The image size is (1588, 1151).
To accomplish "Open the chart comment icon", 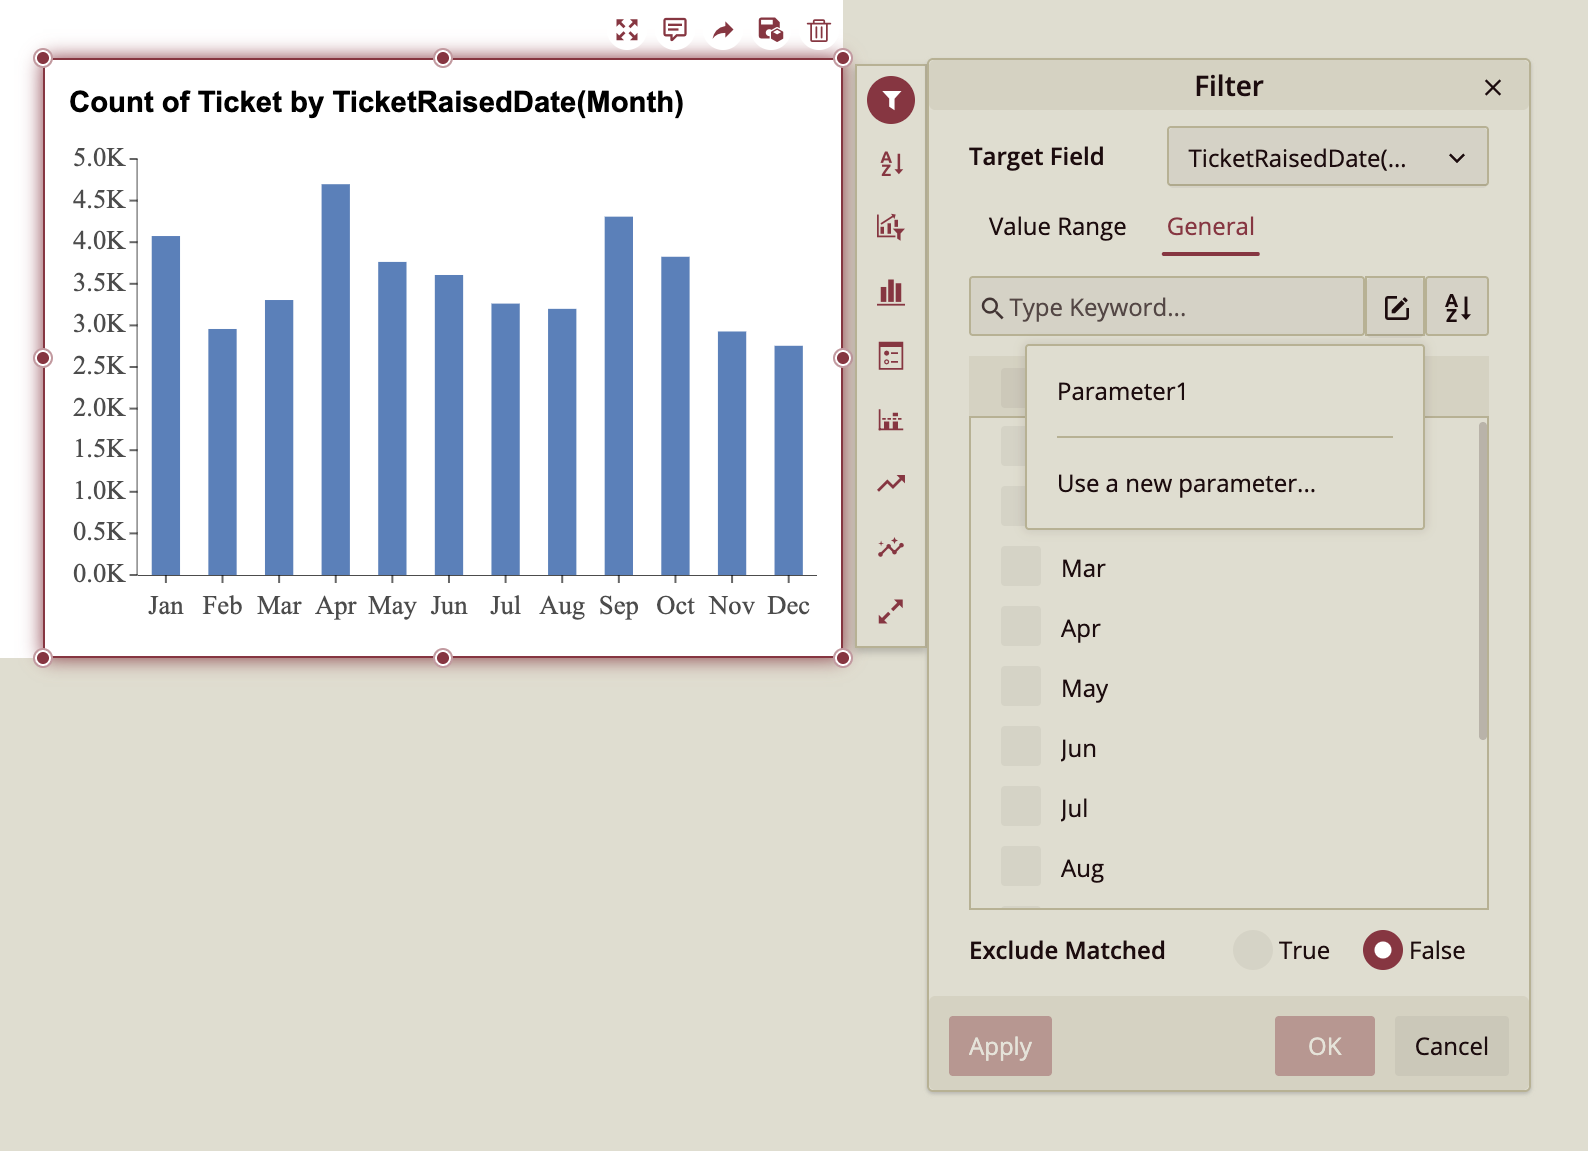I will (x=675, y=30).
